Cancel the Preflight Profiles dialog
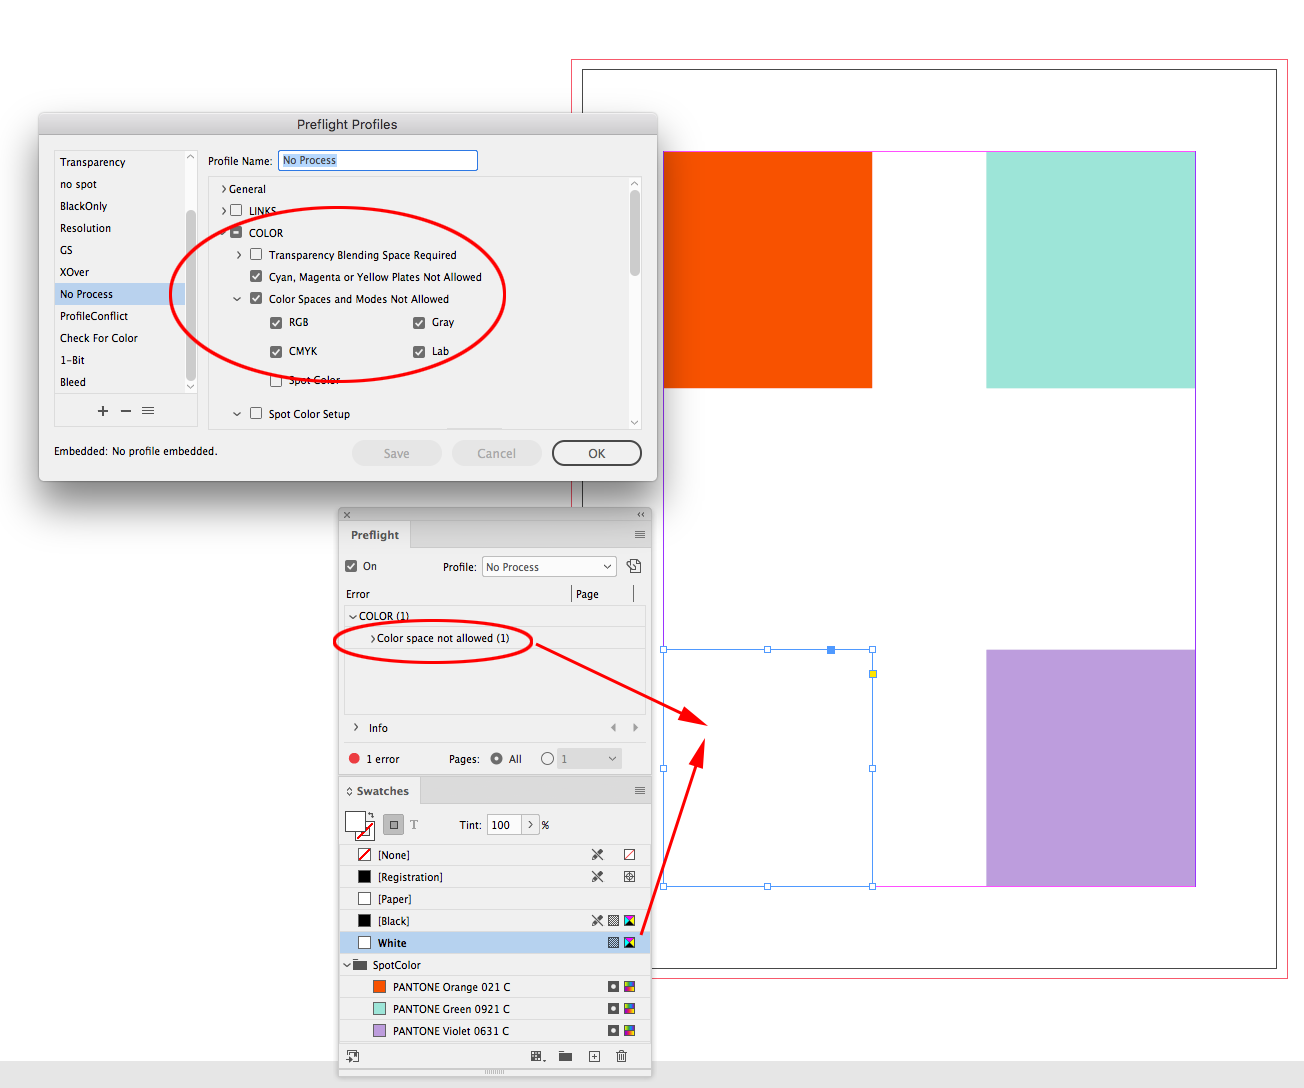Image resolution: width=1304 pixels, height=1088 pixels. (x=496, y=452)
